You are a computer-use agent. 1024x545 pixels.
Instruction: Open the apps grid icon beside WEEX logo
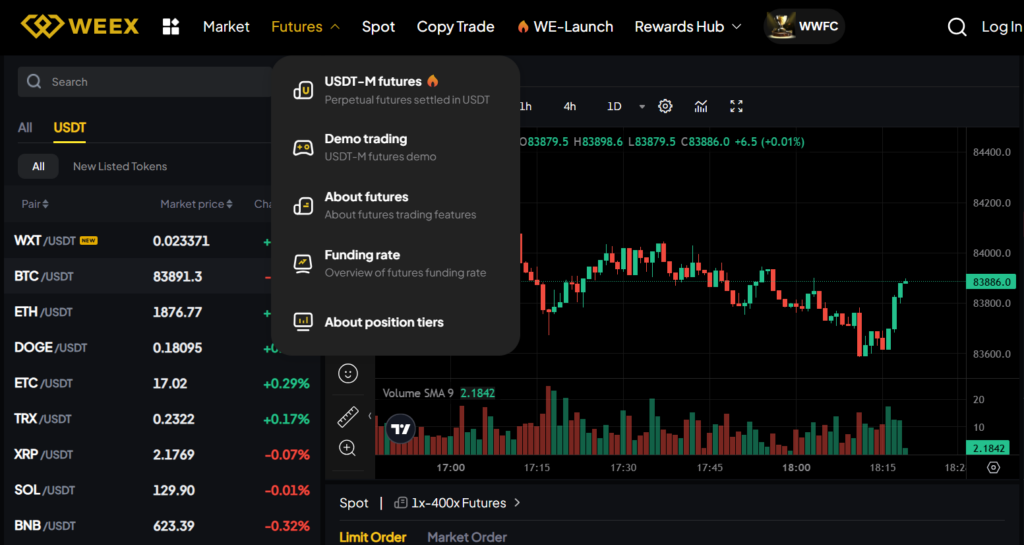(171, 27)
